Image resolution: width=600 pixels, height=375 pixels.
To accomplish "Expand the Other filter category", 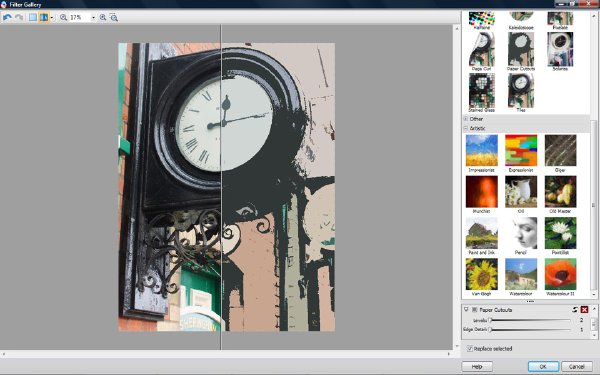I will tap(466, 119).
